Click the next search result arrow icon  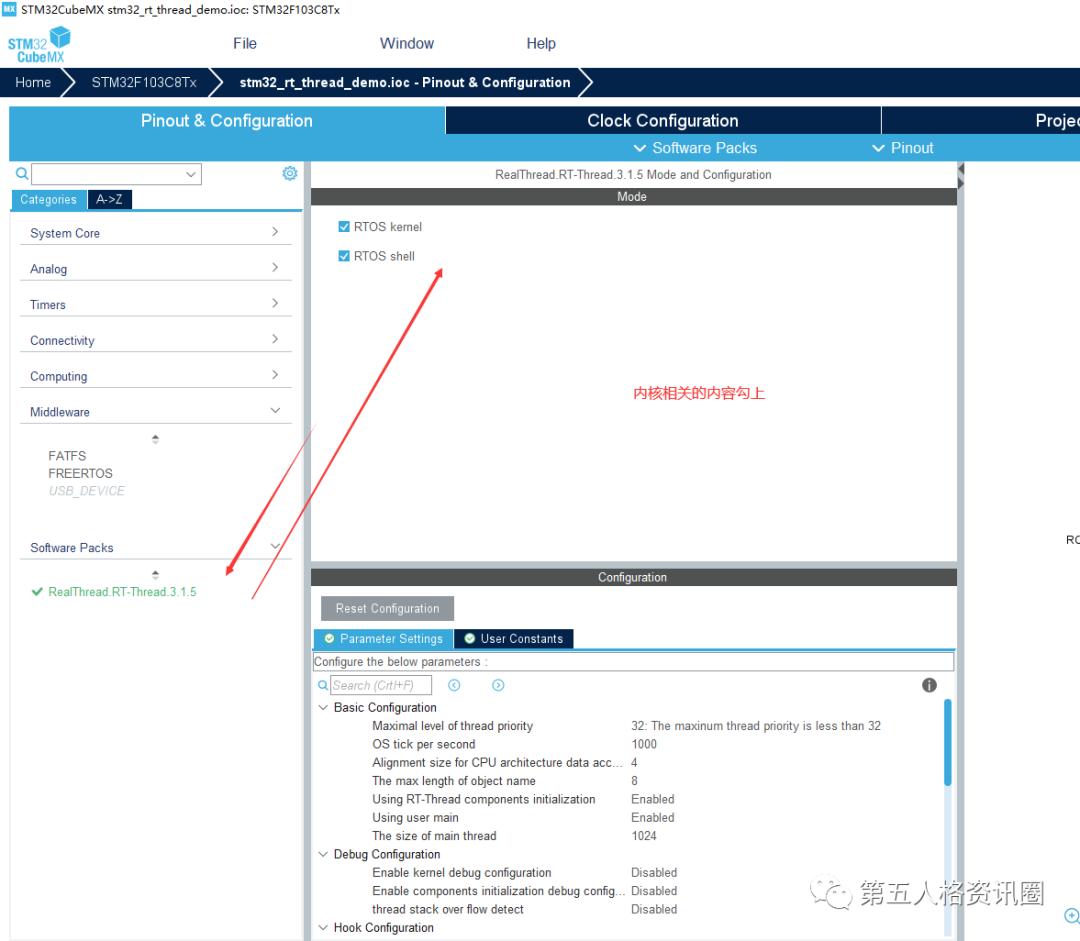[x=498, y=685]
